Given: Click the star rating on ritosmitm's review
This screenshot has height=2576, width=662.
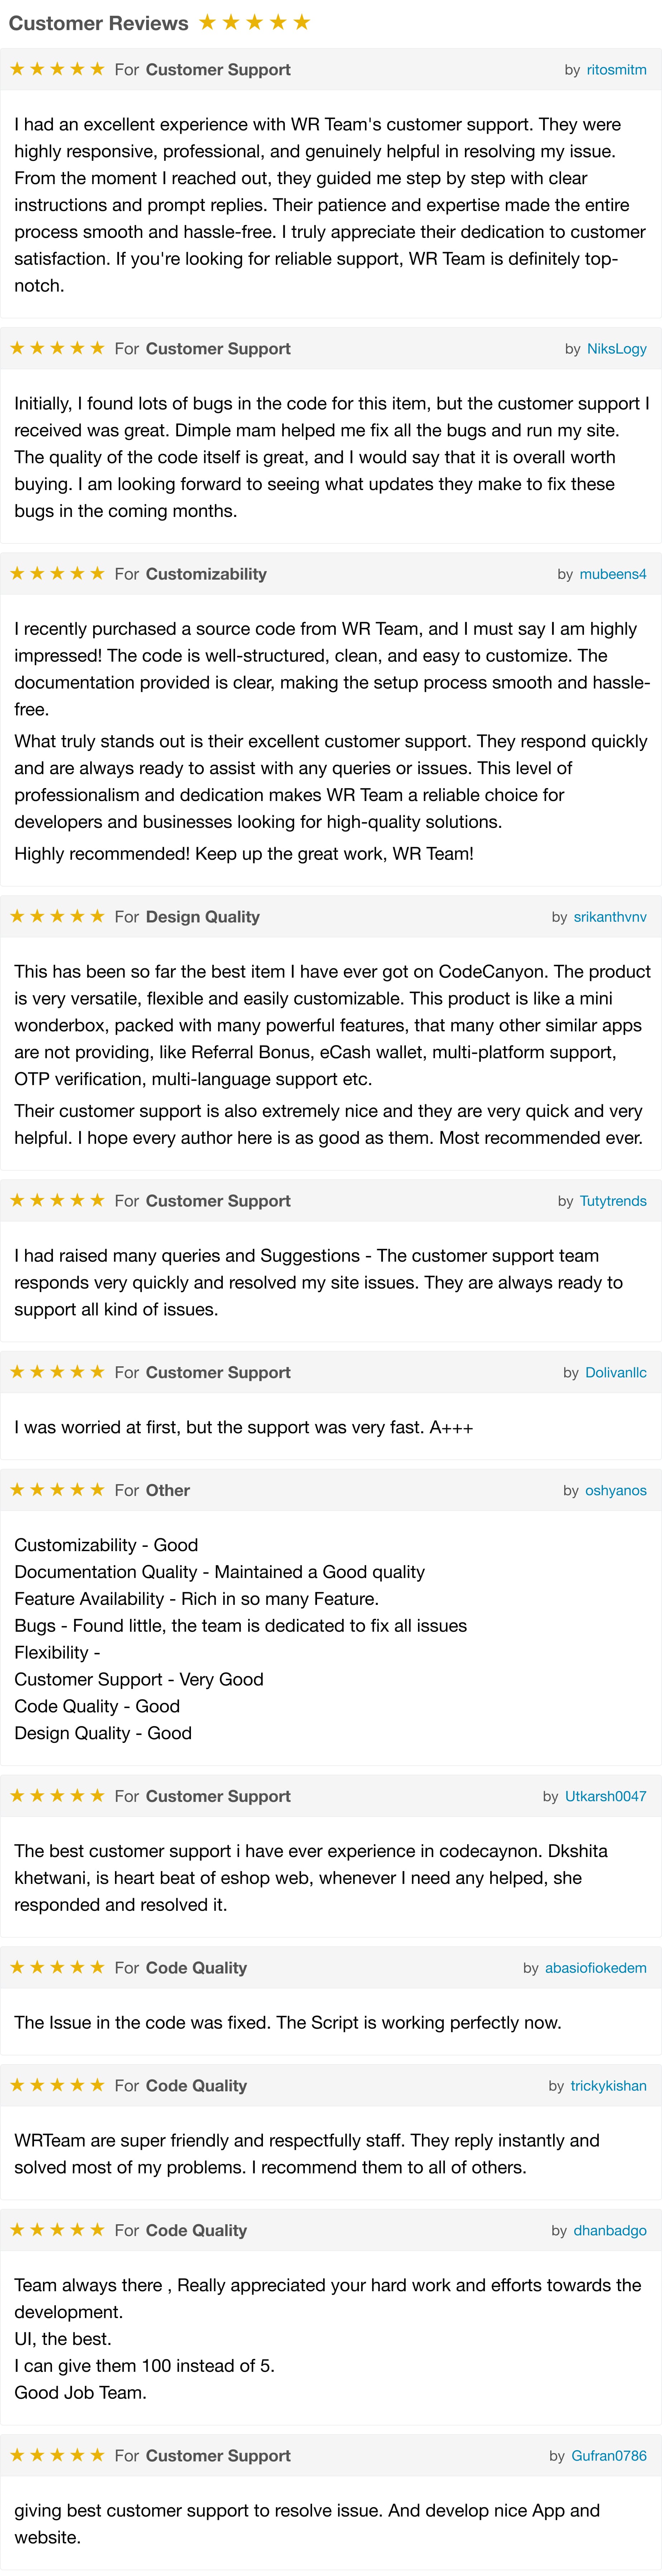Looking at the screenshot, I should [x=57, y=69].
